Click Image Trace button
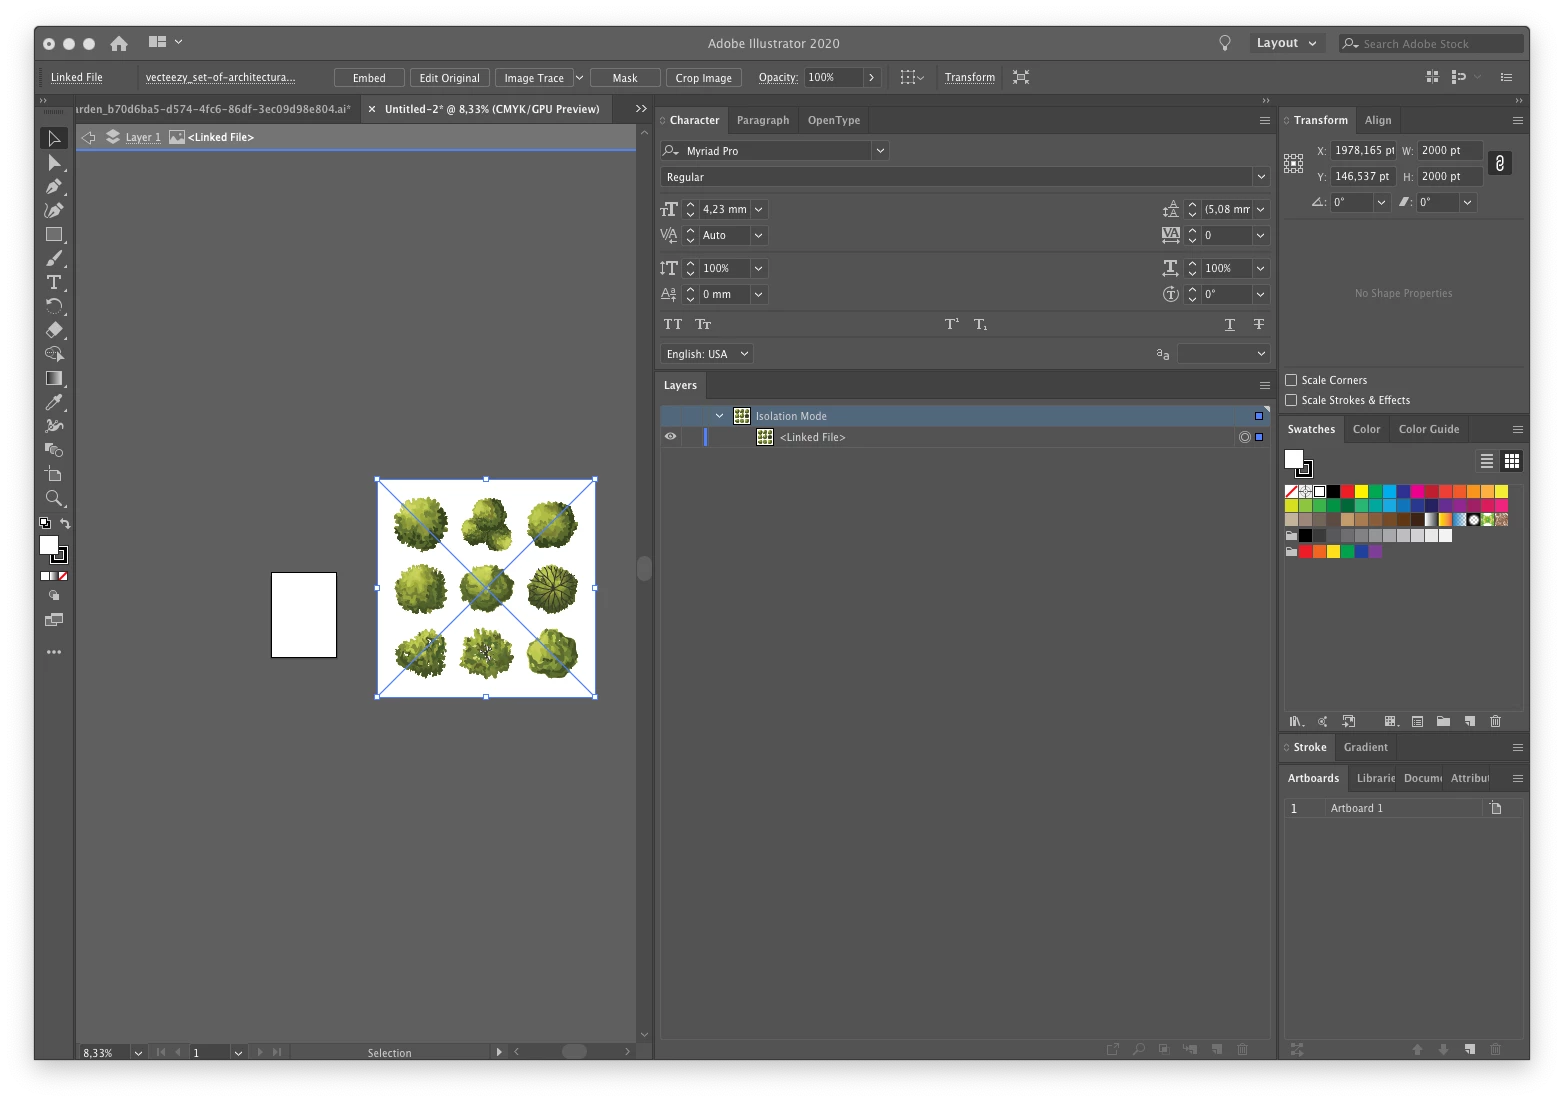Viewport: 1564px width, 1102px height. click(534, 77)
